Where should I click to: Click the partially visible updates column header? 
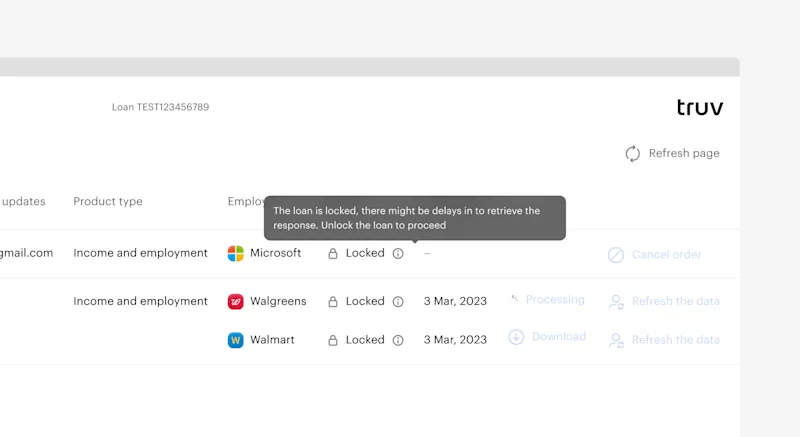(23, 201)
